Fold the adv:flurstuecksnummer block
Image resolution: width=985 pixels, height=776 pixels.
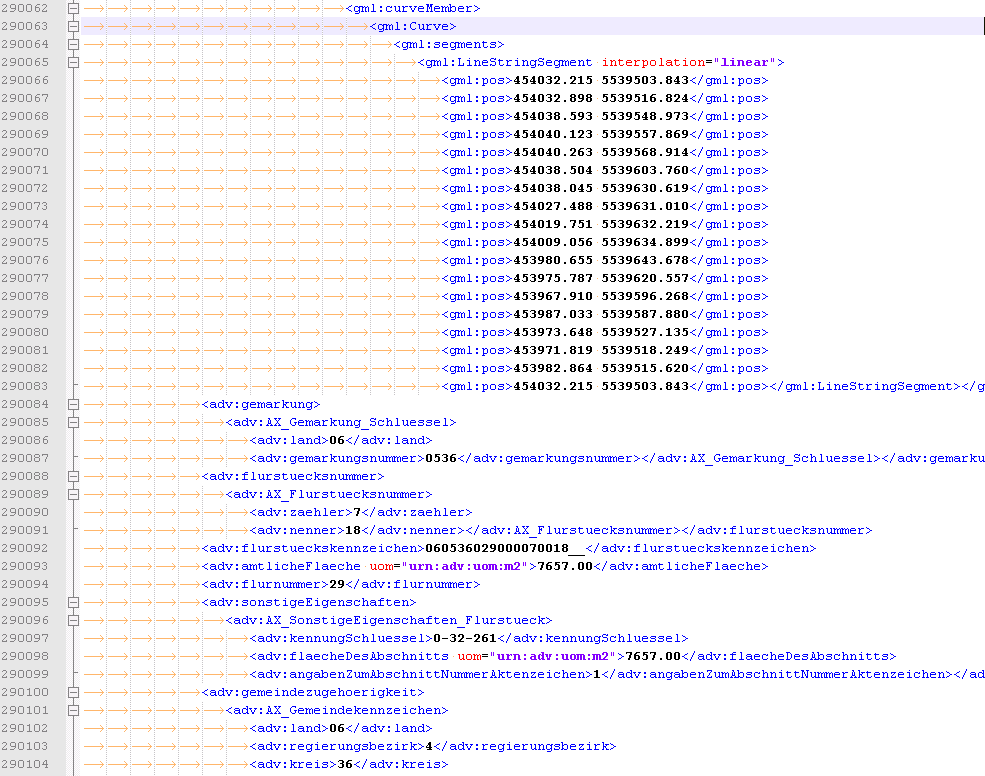click(x=73, y=476)
